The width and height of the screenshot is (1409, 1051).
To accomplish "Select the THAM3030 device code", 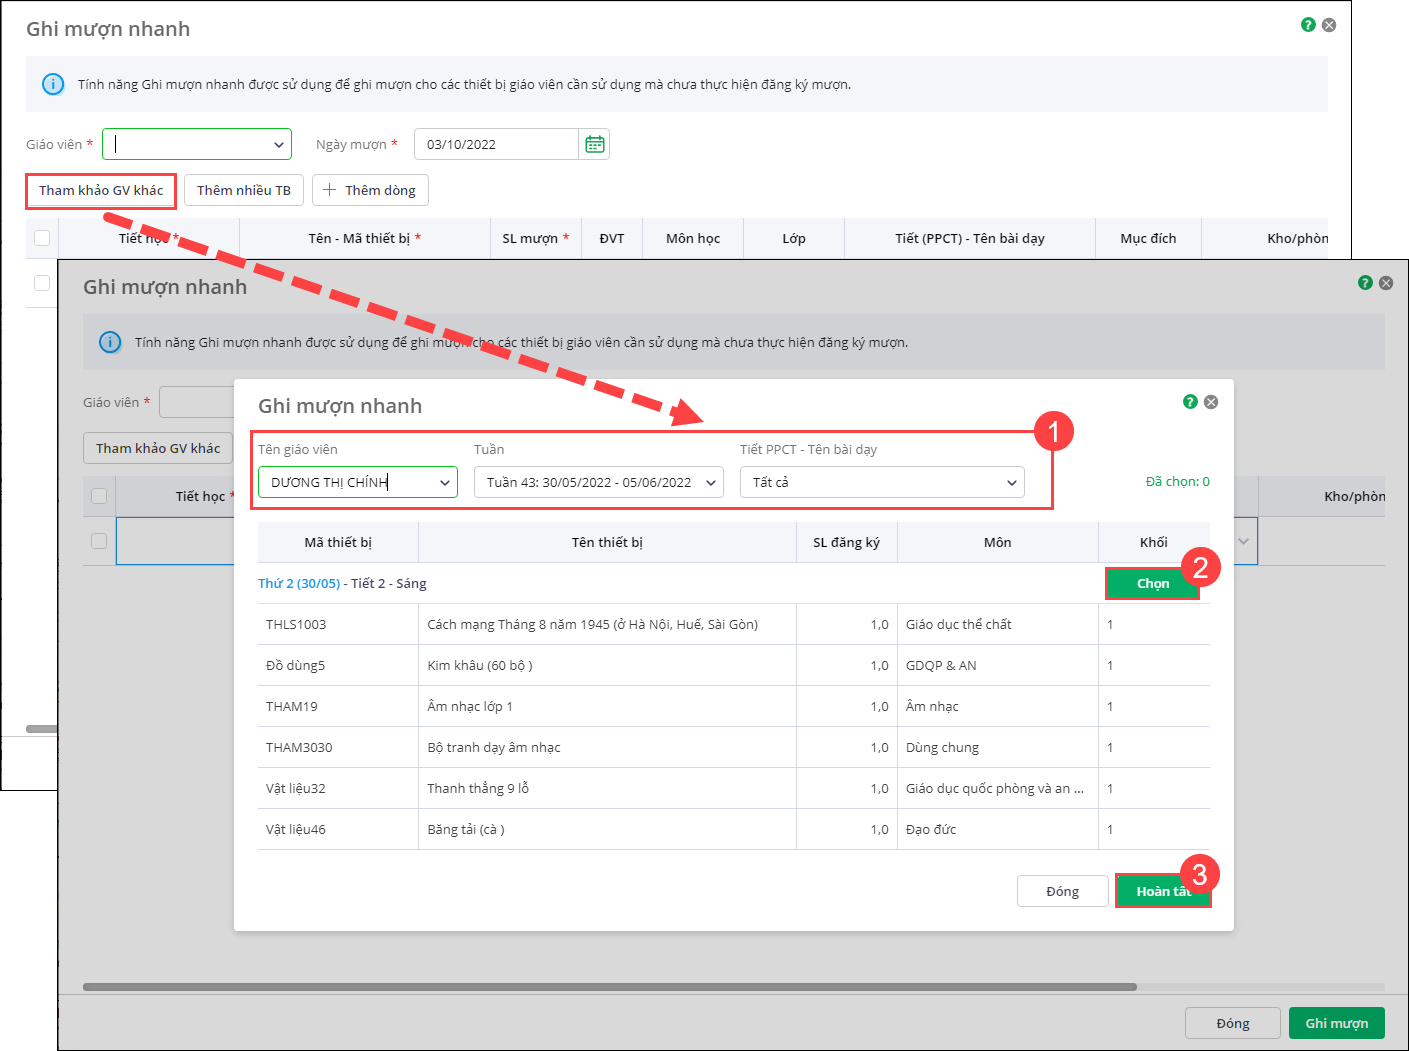I will [x=299, y=747].
